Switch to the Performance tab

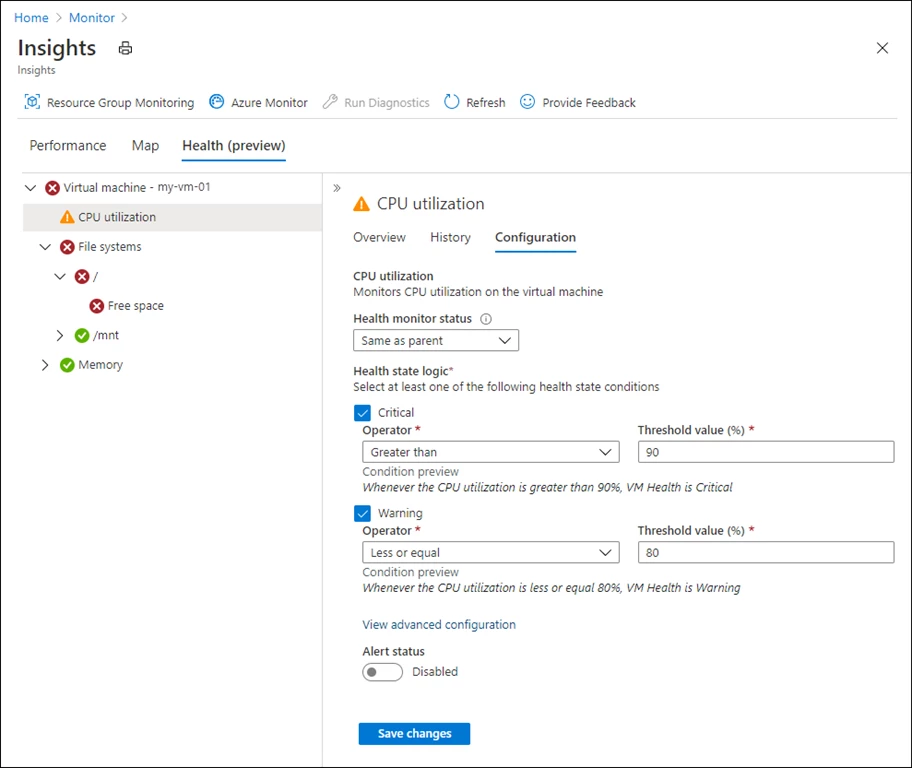pyautogui.click(x=68, y=146)
